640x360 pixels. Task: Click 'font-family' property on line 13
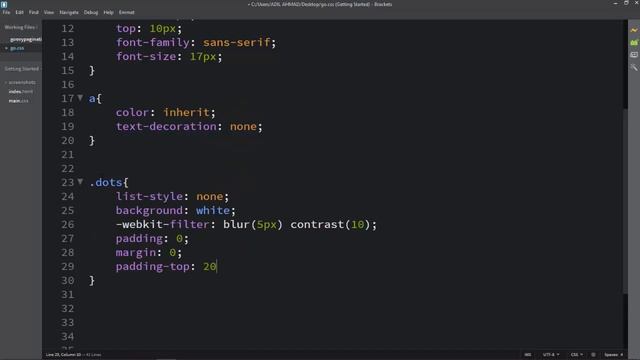(153, 42)
